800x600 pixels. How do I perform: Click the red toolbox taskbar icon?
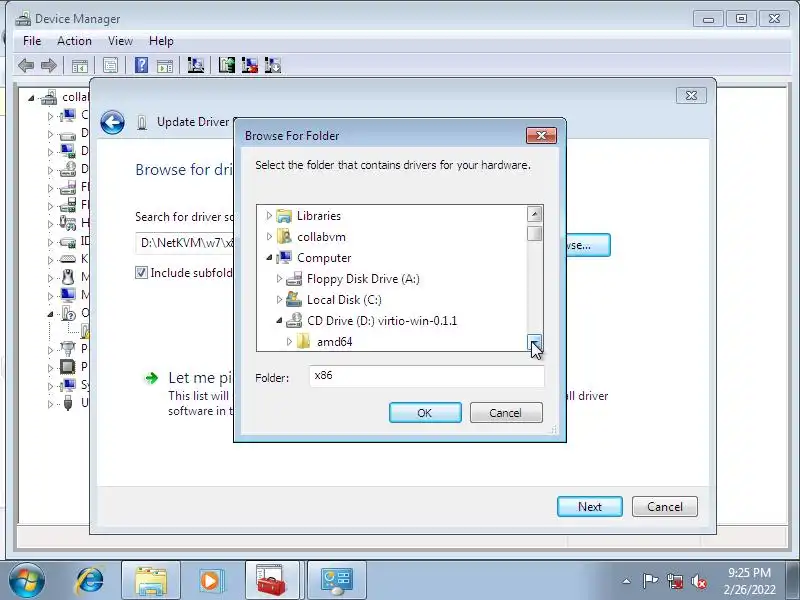(x=271, y=581)
